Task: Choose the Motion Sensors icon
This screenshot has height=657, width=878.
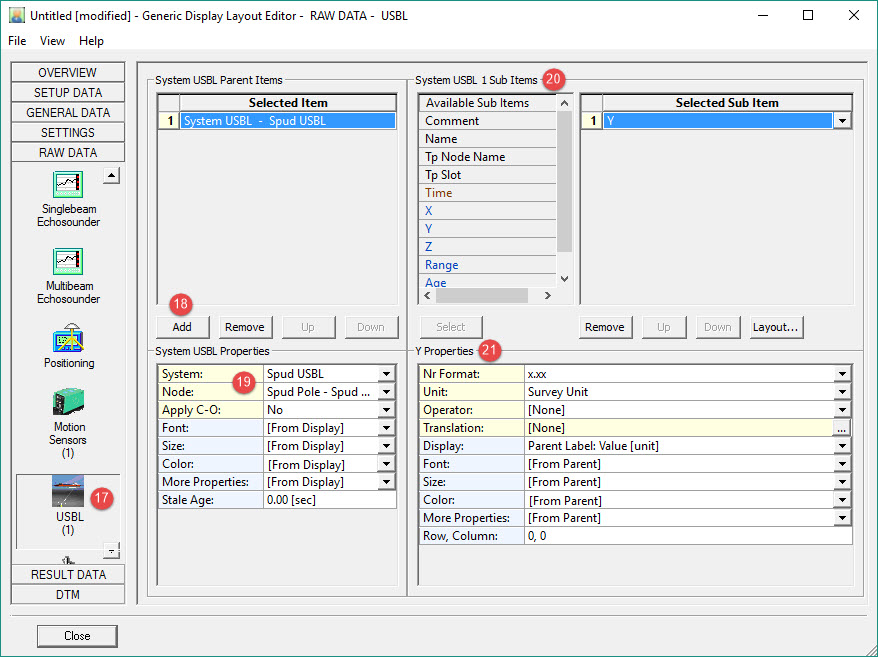Action: 68,403
